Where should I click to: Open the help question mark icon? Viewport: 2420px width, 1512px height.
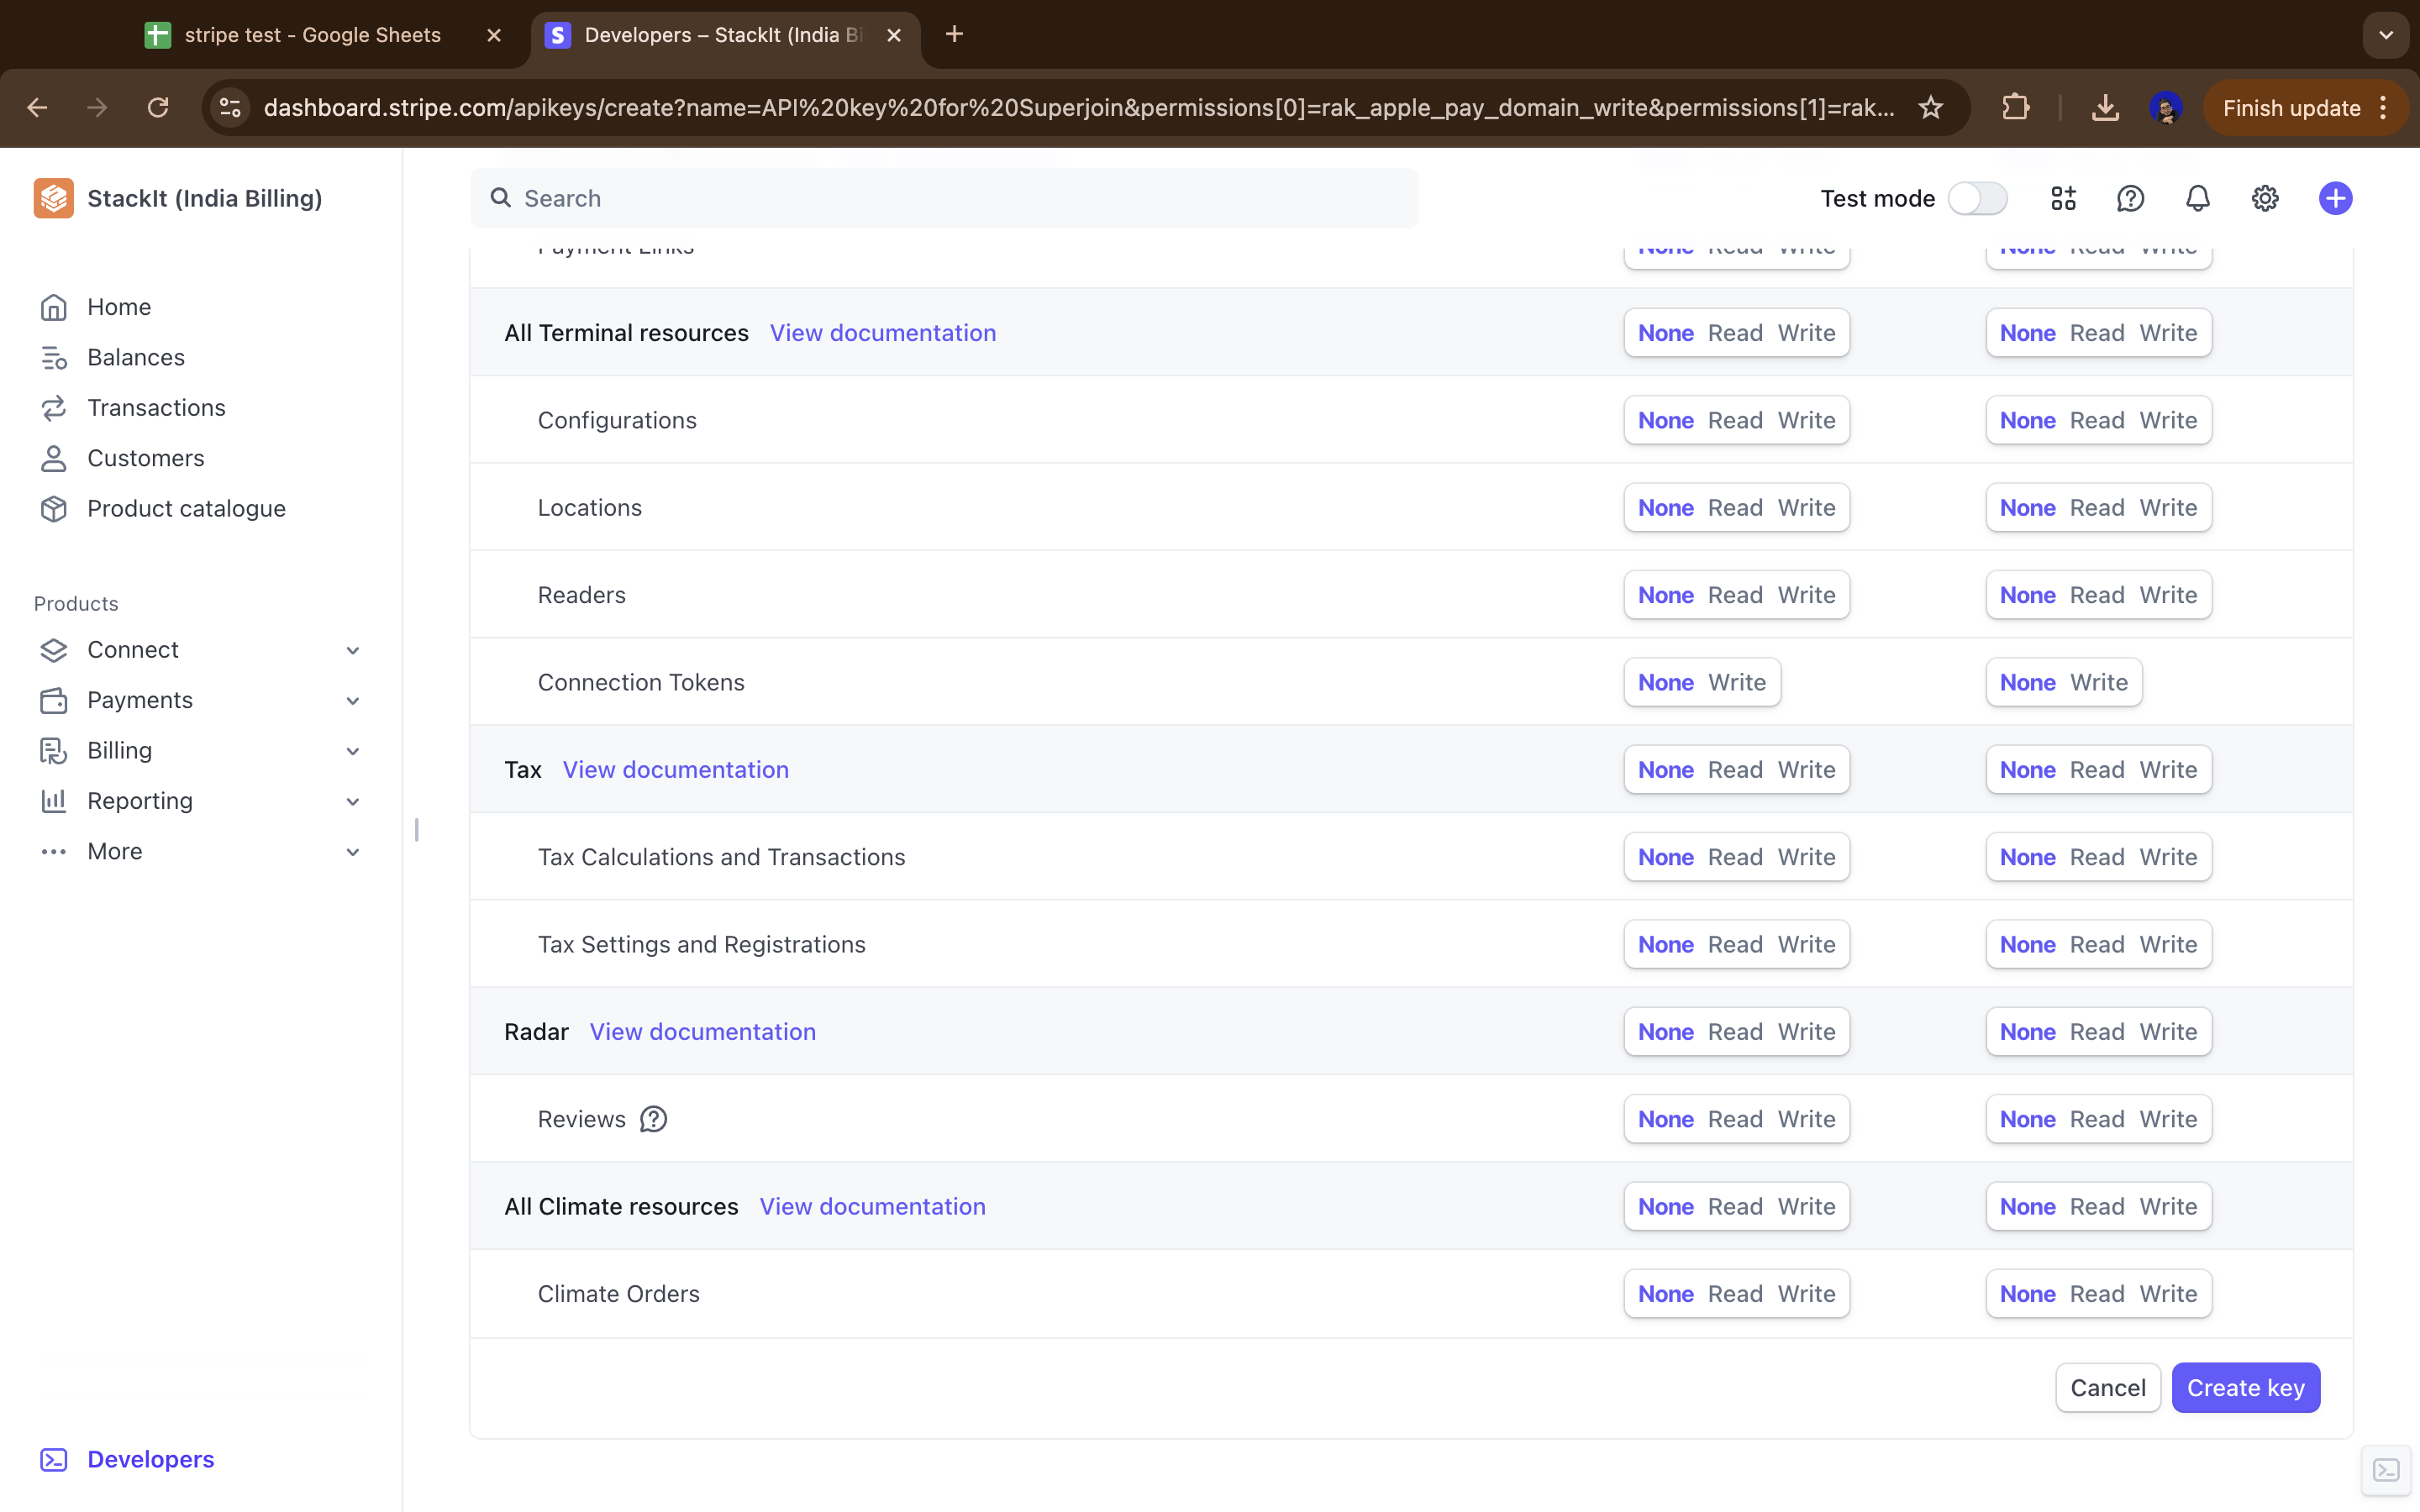pos(2130,198)
